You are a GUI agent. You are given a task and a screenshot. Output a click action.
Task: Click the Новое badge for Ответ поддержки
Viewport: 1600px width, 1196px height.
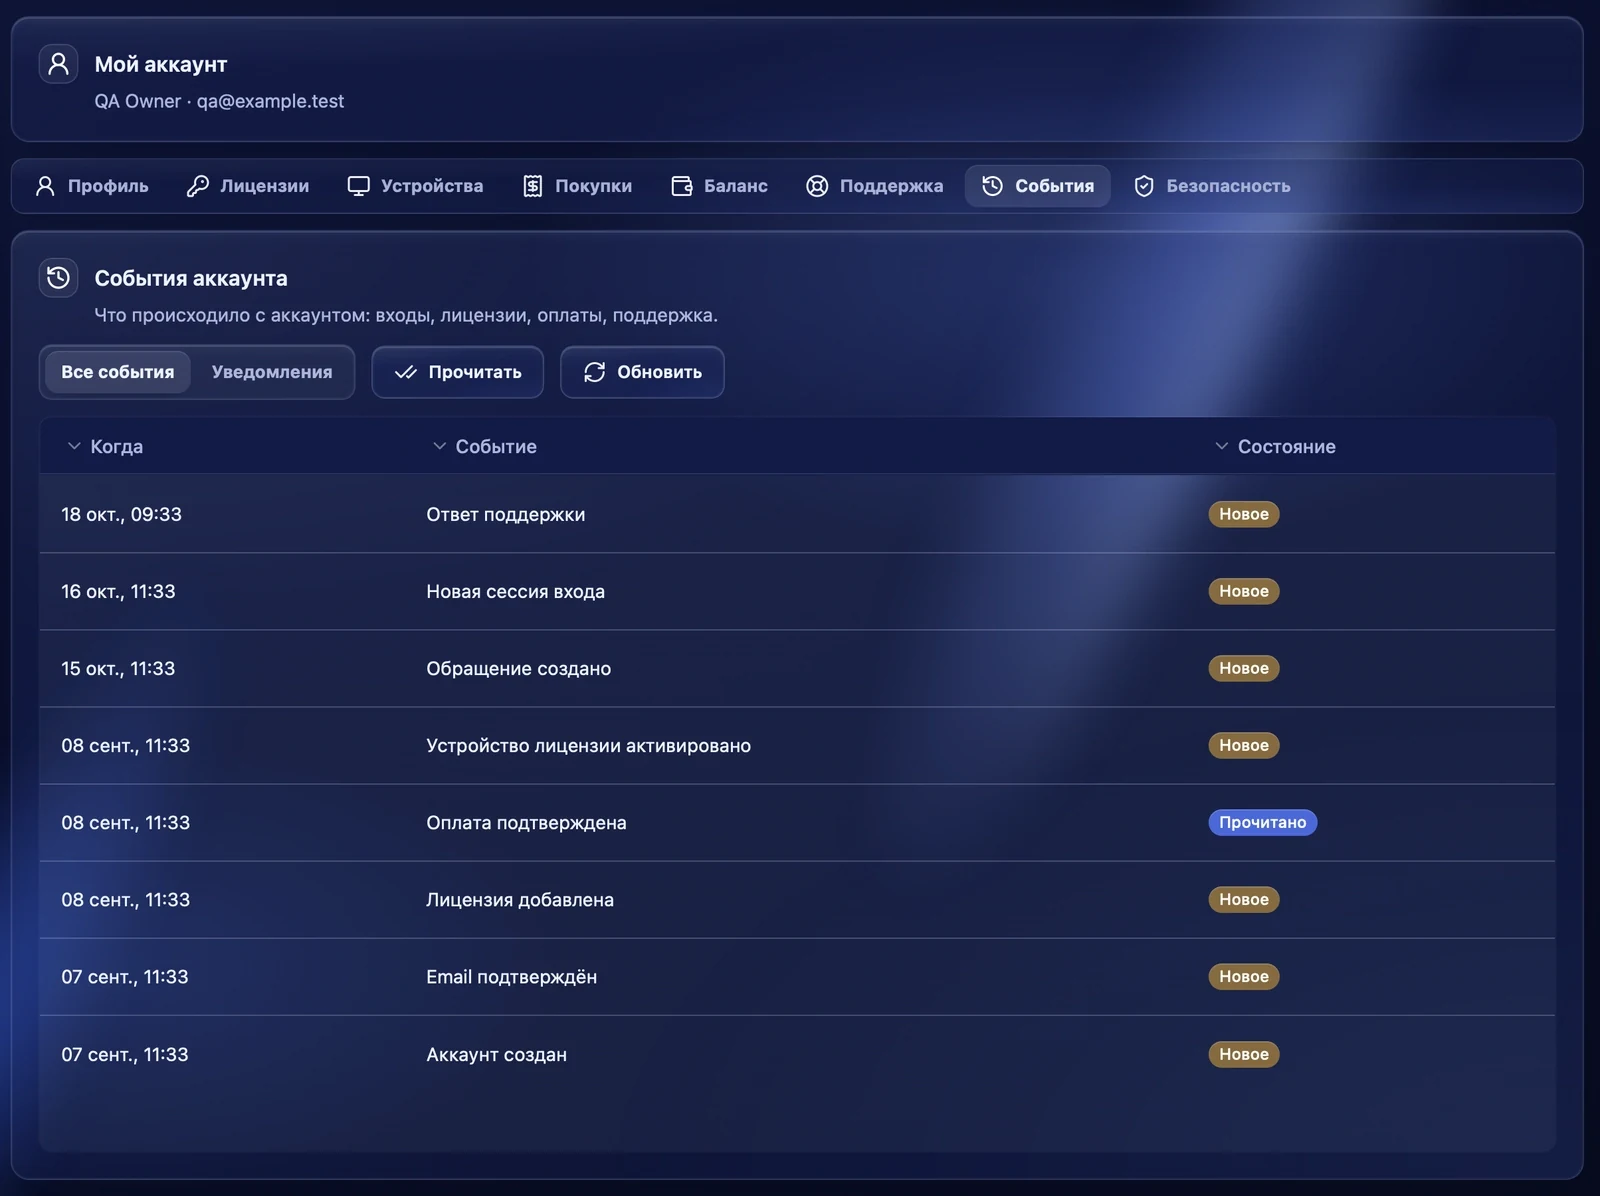pyautogui.click(x=1244, y=514)
